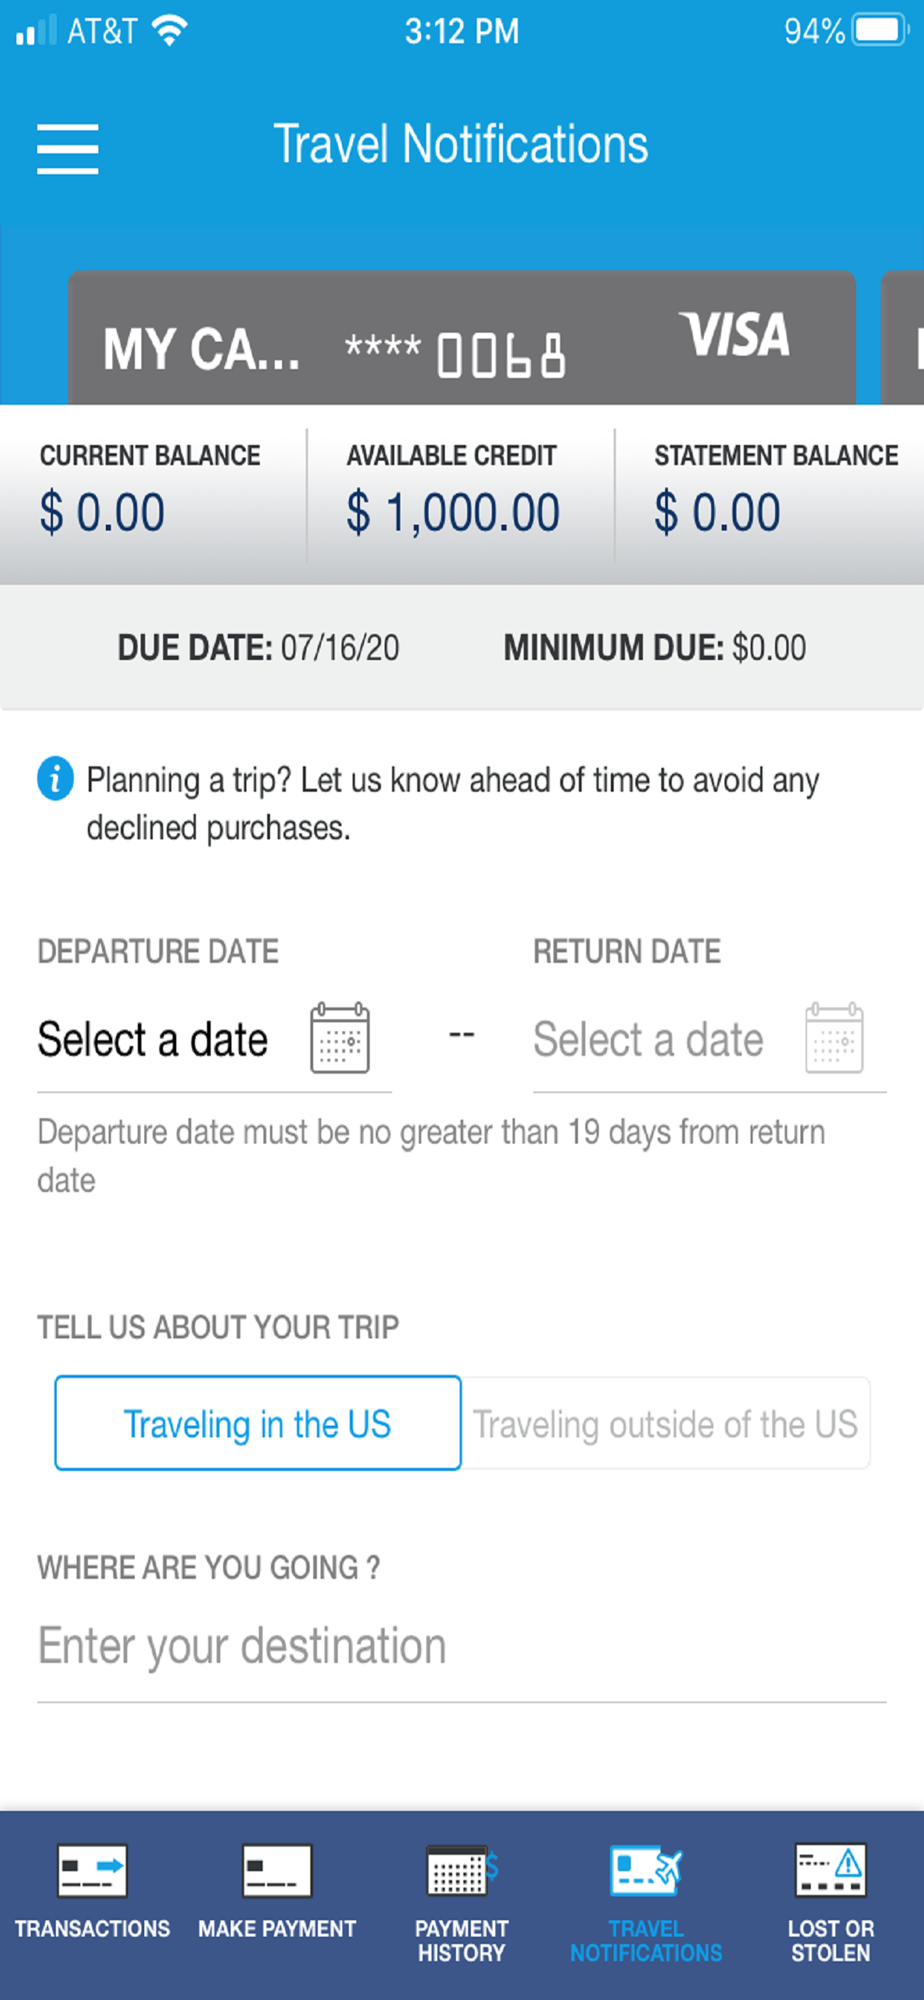Tap the departure date calendar icon
The height and width of the screenshot is (2000, 924).
tap(340, 1038)
